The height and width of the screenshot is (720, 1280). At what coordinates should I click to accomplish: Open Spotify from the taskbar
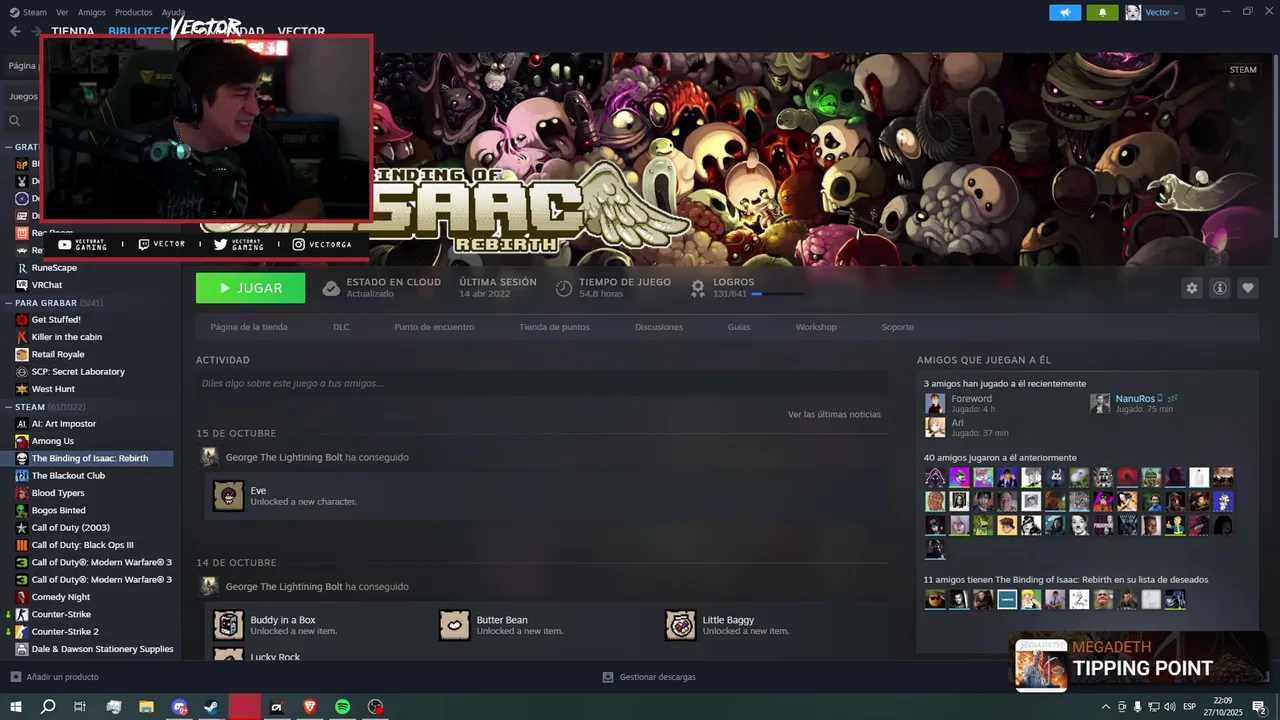click(342, 707)
